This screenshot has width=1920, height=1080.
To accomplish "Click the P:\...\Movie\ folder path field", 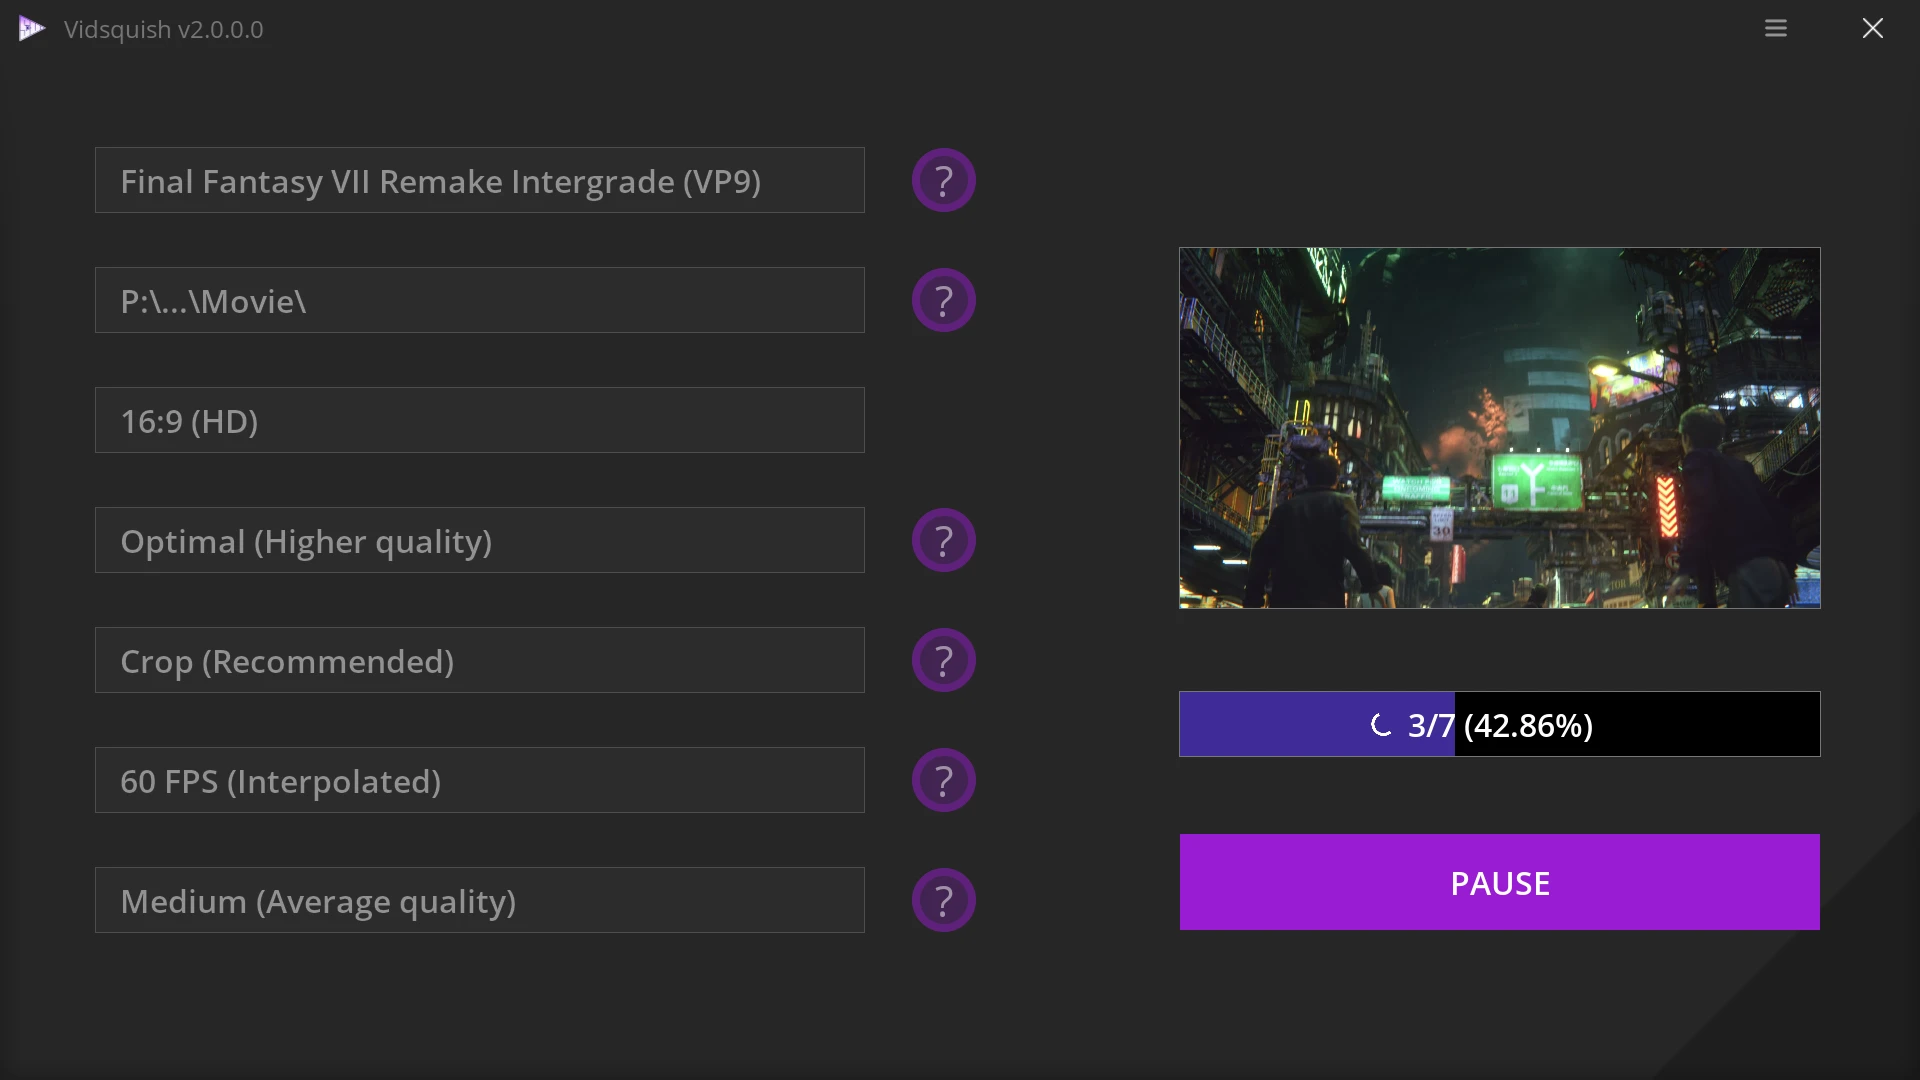I will tap(480, 301).
